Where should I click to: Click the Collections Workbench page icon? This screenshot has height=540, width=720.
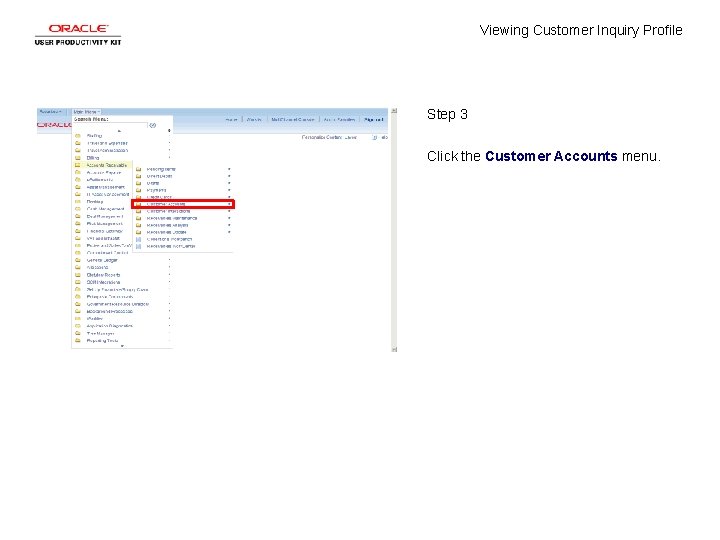(138, 239)
